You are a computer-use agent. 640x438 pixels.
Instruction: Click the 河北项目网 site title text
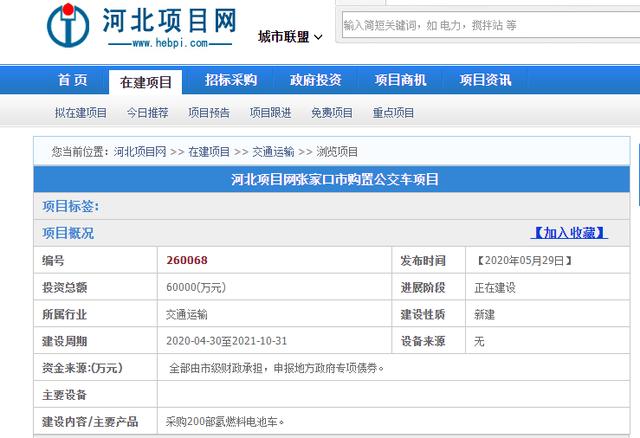(x=169, y=20)
